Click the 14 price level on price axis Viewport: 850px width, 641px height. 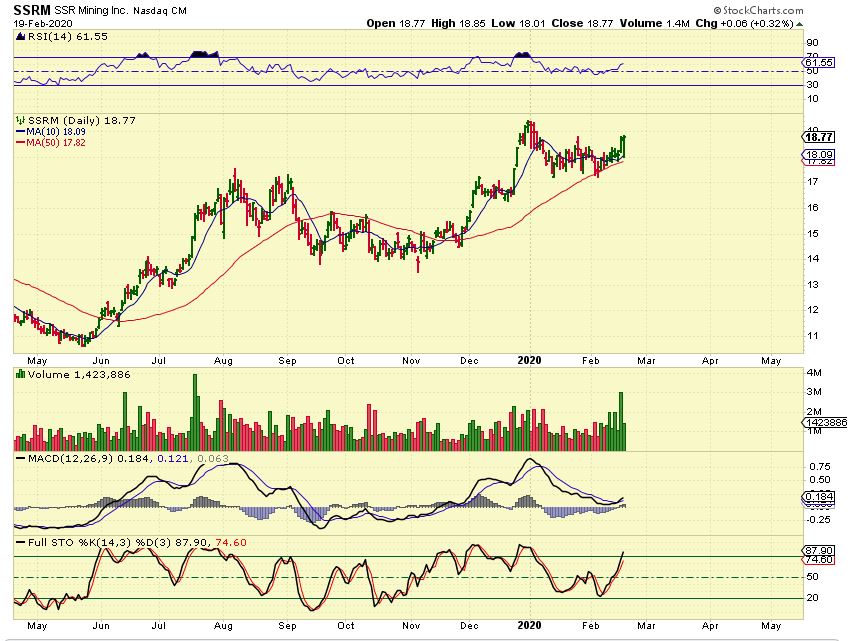(813, 259)
